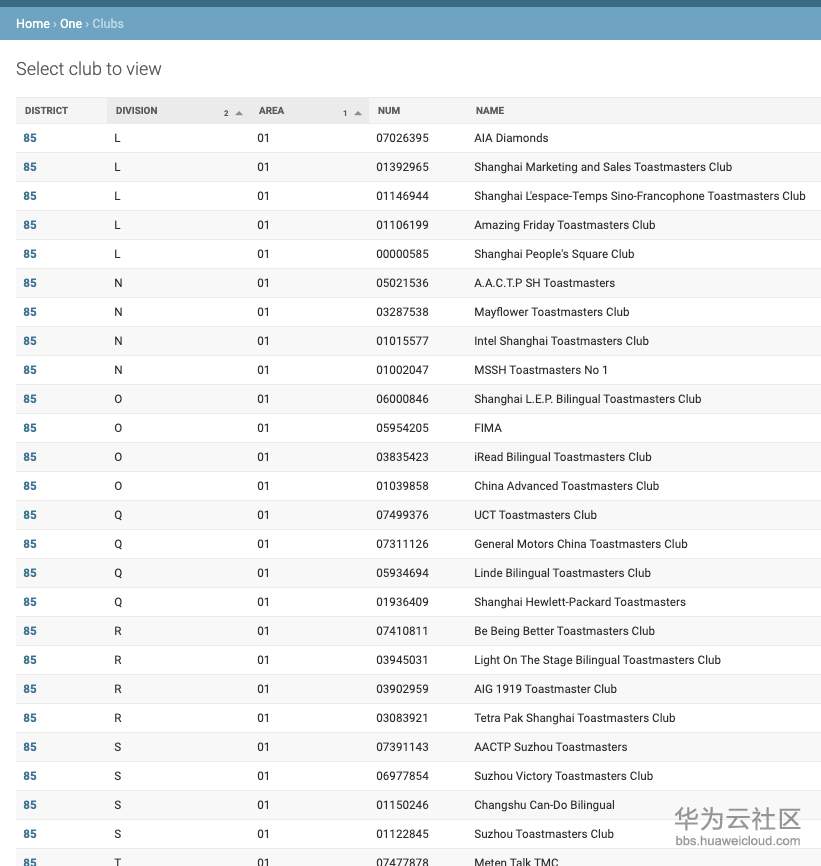Open district link for Suzhou Victory Toastmasters Club
This screenshot has height=866, width=821.
(30, 776)
